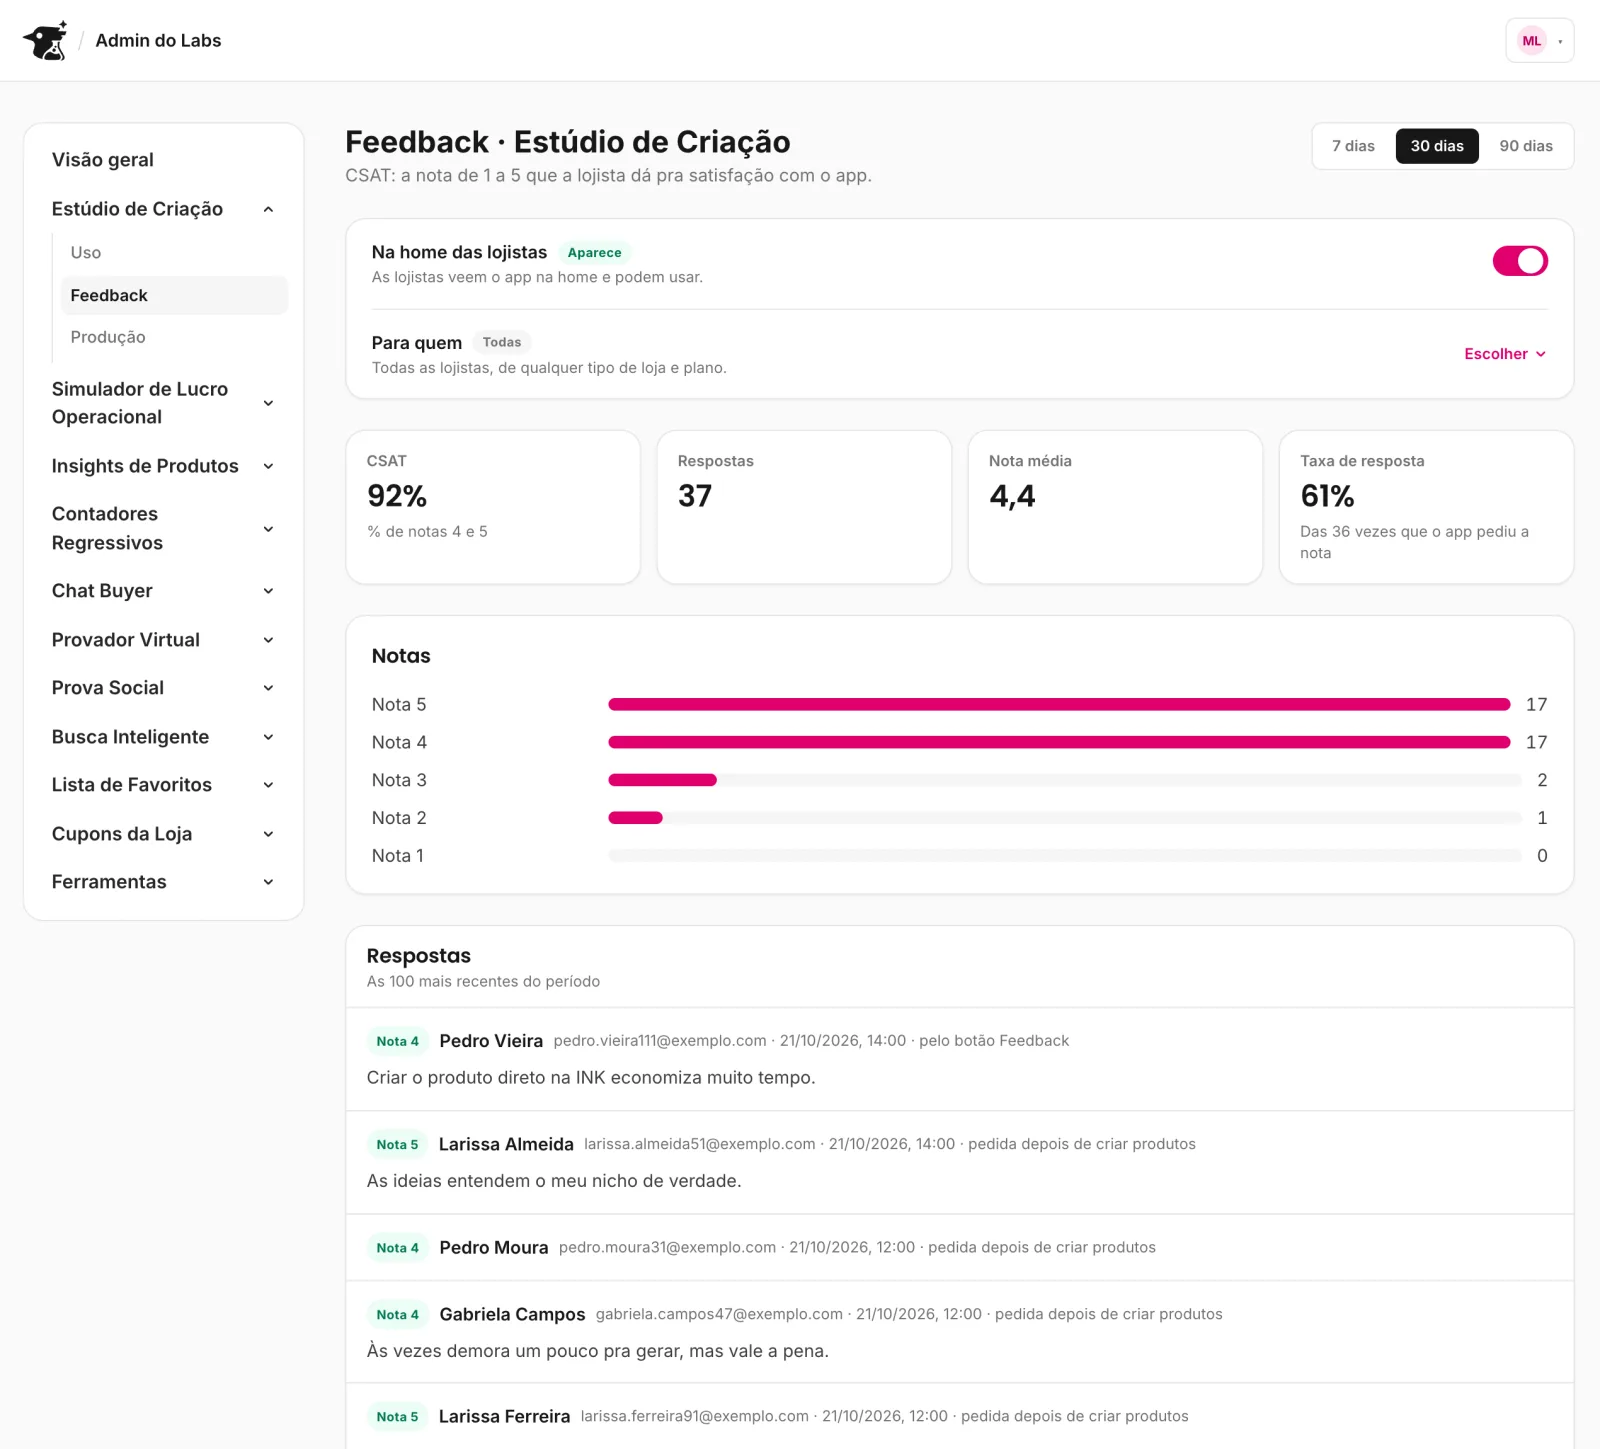1600x1449 pixels.
Task: Toggle off the Na home das lojistas switch
Action: click(x=1520, y=261)
